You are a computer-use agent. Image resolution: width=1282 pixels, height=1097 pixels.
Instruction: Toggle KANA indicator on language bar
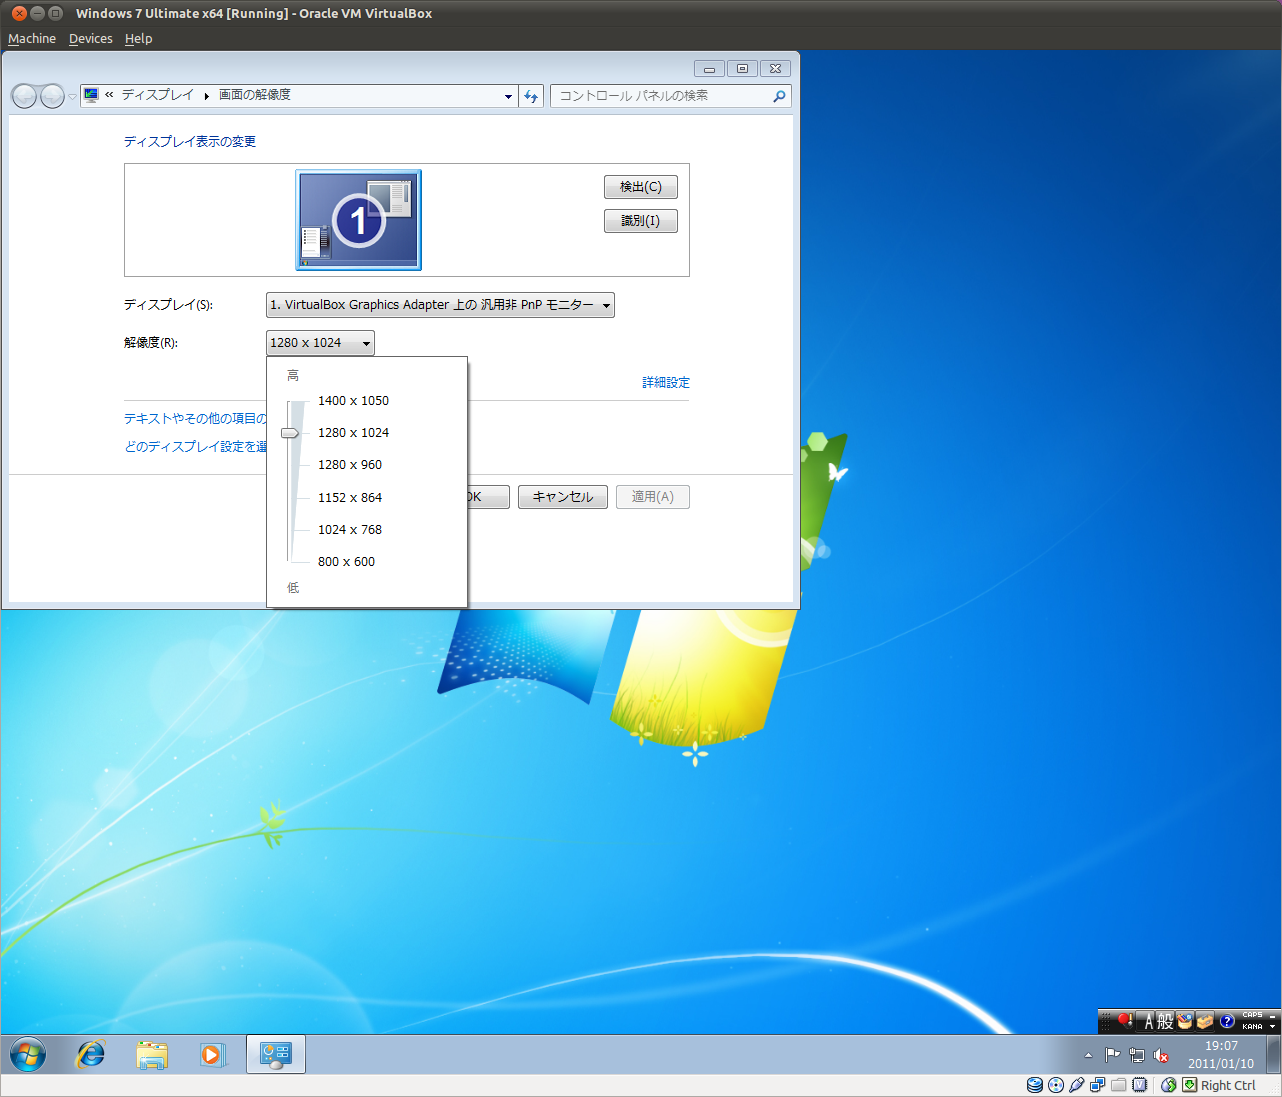[x=1252, y=1026]
